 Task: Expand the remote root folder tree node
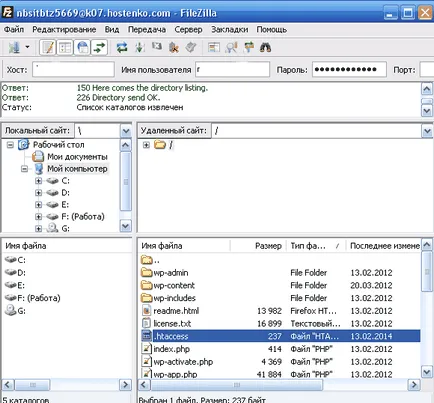pos(146,145)
